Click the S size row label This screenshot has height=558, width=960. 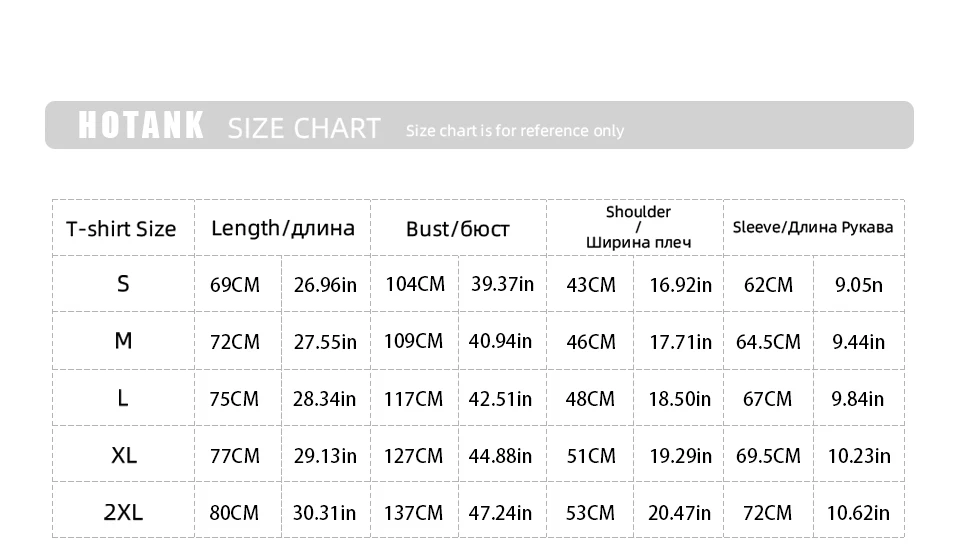[123, 284]
